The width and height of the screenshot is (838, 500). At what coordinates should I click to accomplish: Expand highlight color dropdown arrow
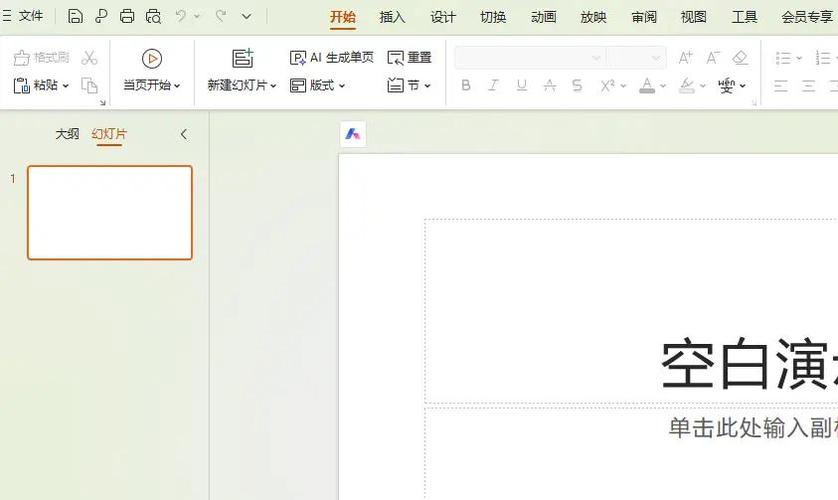pyautogui.click(x=702, y=85)
